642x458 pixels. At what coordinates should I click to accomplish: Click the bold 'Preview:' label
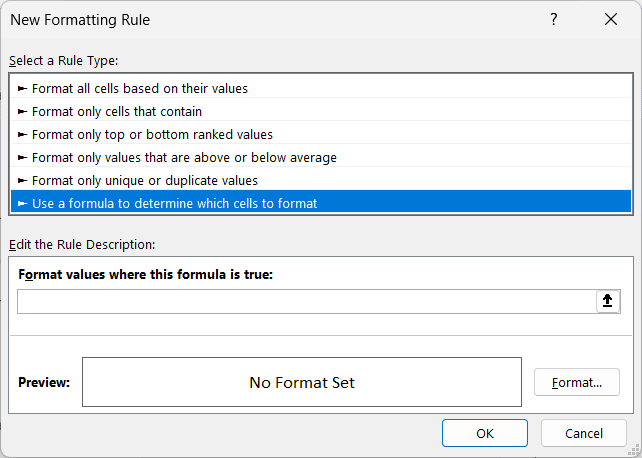[x=44, y=382]
